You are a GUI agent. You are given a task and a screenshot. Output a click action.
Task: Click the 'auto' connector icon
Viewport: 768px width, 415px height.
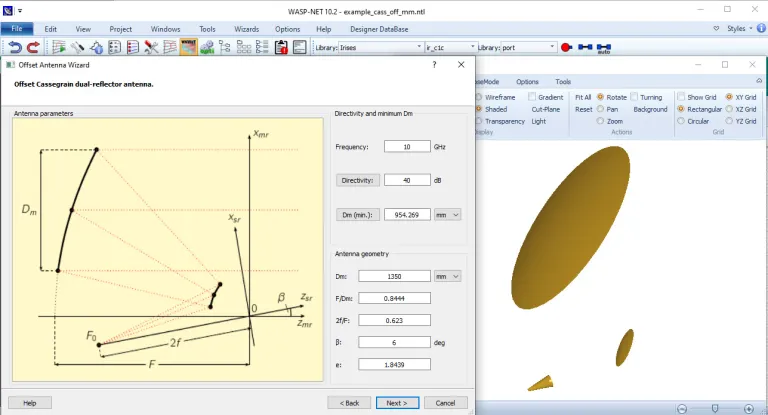tap(604, 48)
